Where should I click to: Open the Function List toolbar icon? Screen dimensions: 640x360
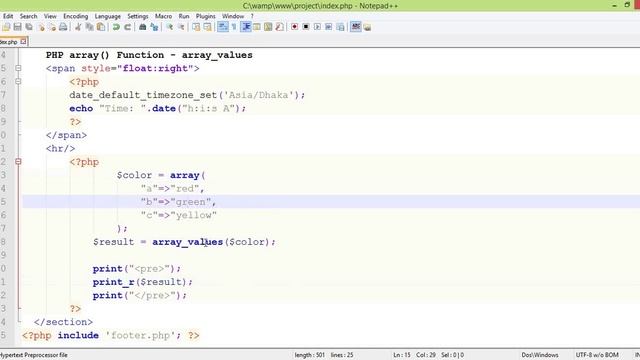tap(280, 27)
